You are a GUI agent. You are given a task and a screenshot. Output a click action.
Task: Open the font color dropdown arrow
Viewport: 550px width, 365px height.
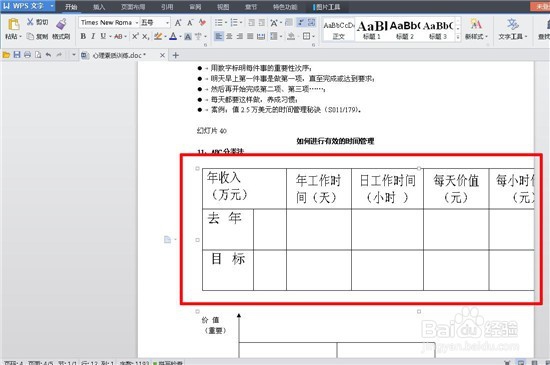[180, 36]
